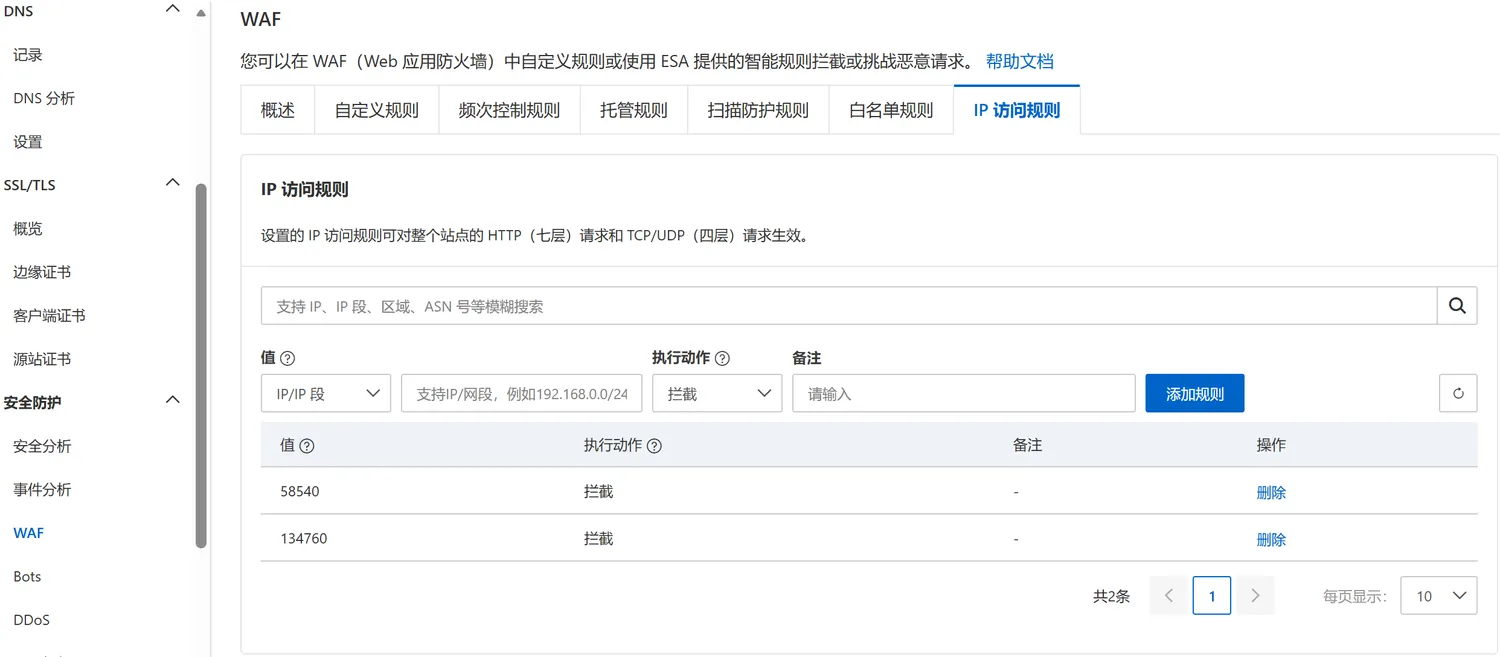
Task: Click help icon next to 值 form label
Action: coord(288,358)
